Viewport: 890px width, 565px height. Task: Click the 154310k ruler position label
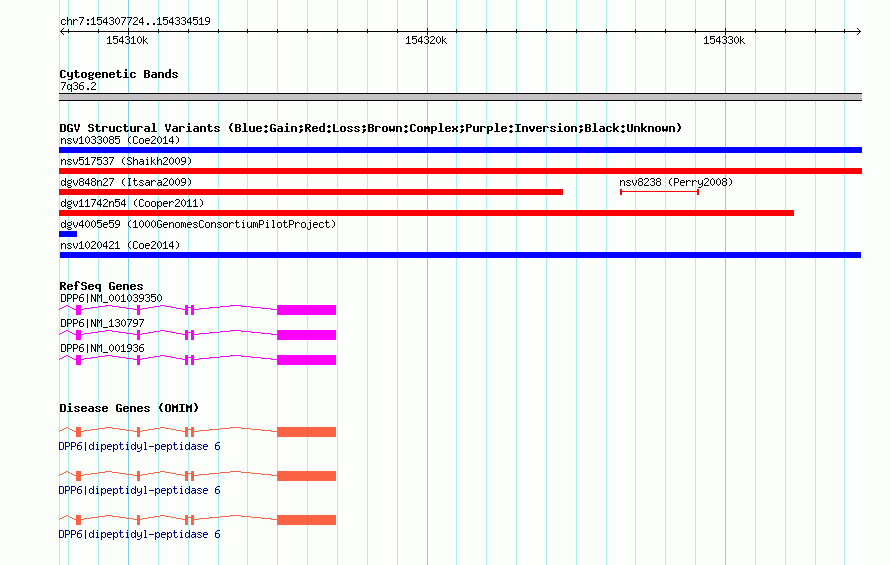pyautogui.click(x=127, y=40)
